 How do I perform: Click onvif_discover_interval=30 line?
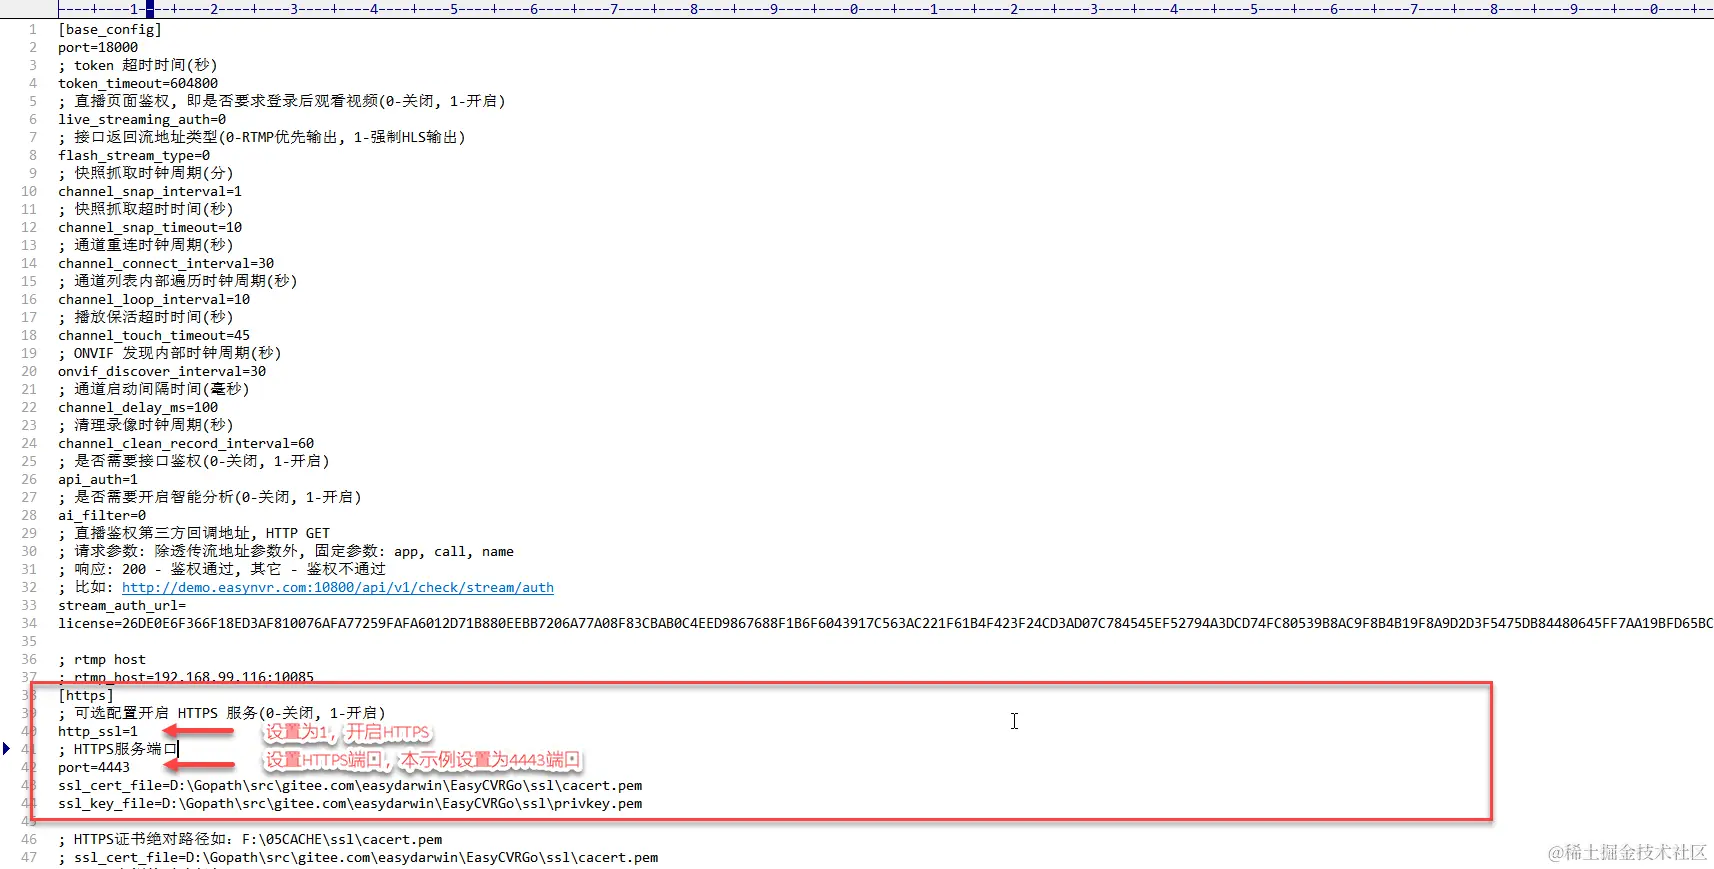162,372
